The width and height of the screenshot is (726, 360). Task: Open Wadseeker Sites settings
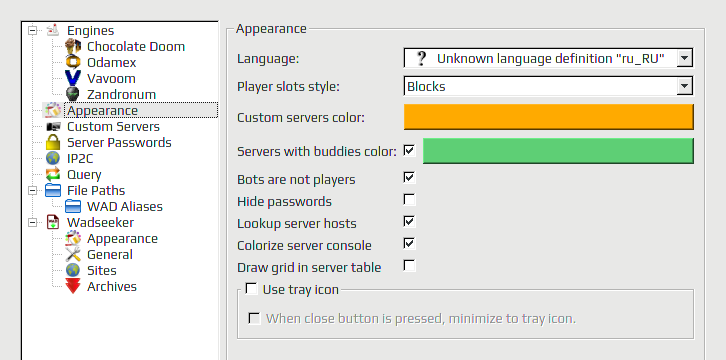pos(102,270)
